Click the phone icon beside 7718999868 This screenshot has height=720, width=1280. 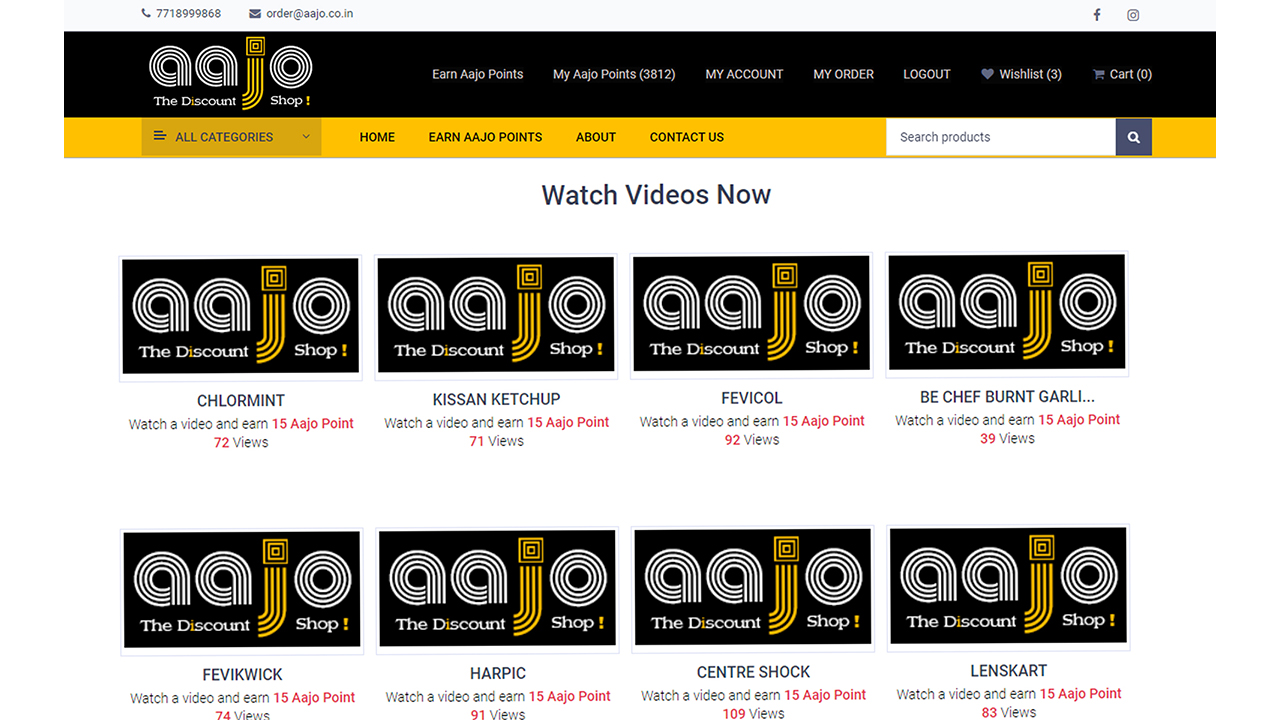146,14
